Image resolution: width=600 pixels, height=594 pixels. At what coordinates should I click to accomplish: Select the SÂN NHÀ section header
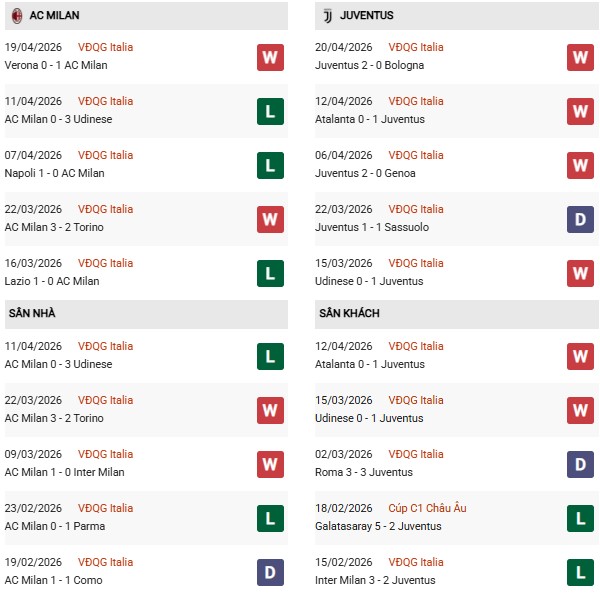[32, 313]
